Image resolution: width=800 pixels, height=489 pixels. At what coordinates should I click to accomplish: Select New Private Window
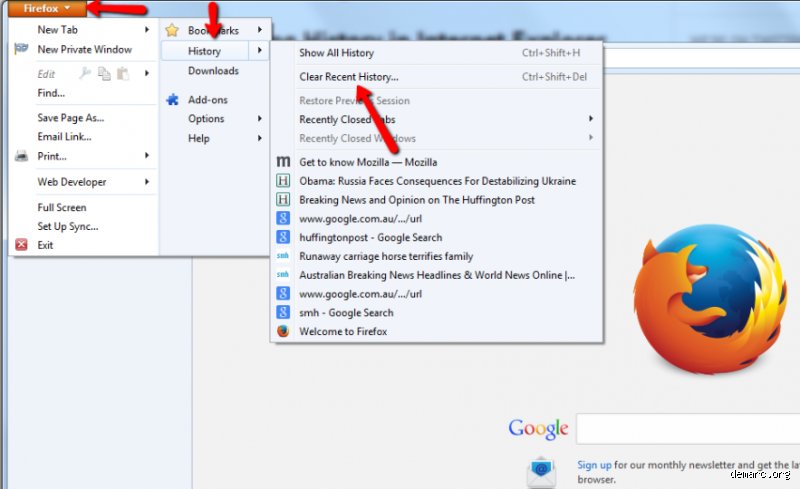(x=85, y=50)
